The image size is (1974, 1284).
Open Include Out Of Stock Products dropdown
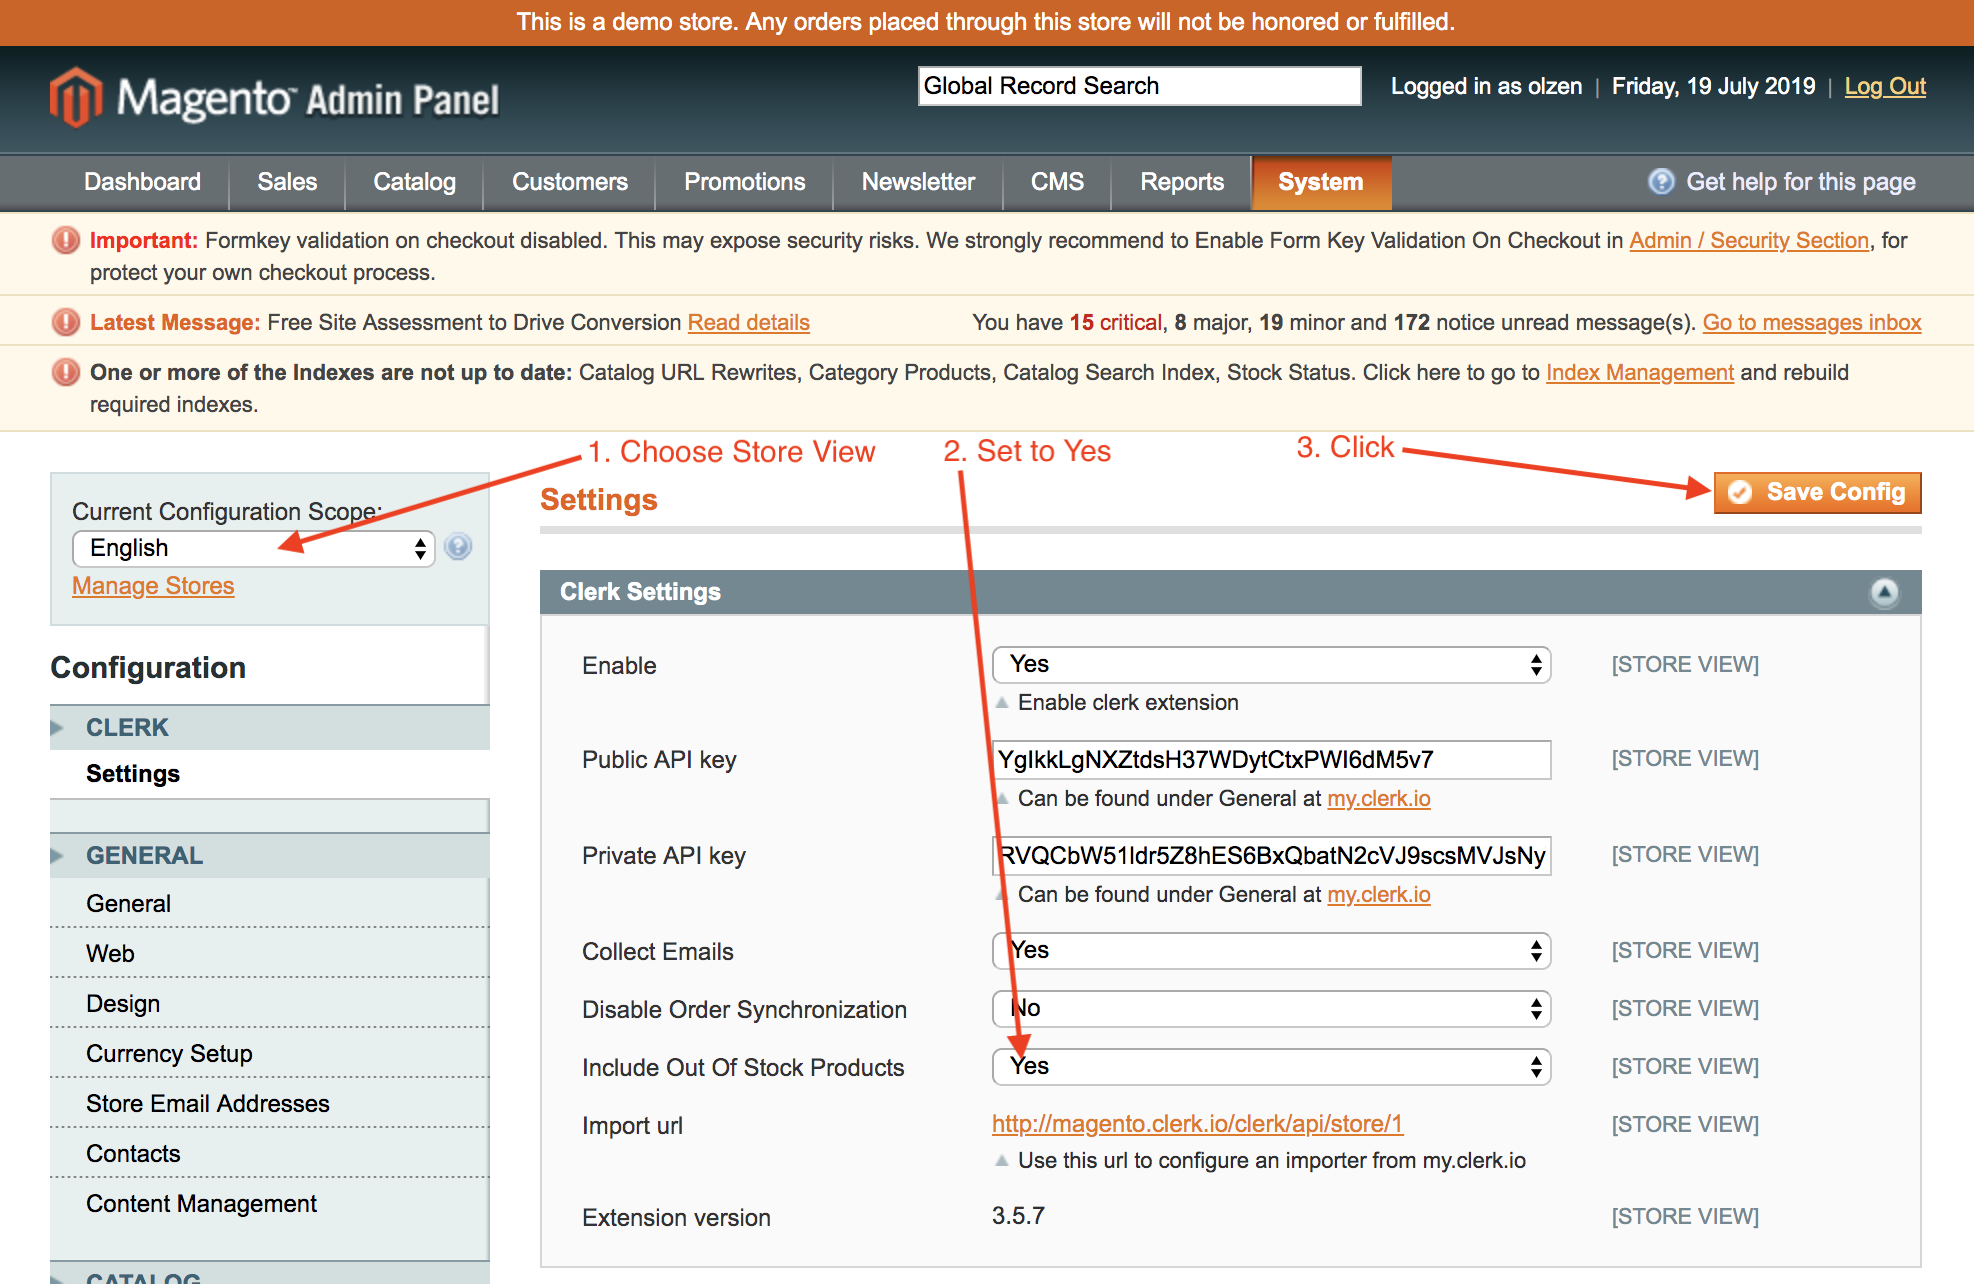click(1270, 1067)
